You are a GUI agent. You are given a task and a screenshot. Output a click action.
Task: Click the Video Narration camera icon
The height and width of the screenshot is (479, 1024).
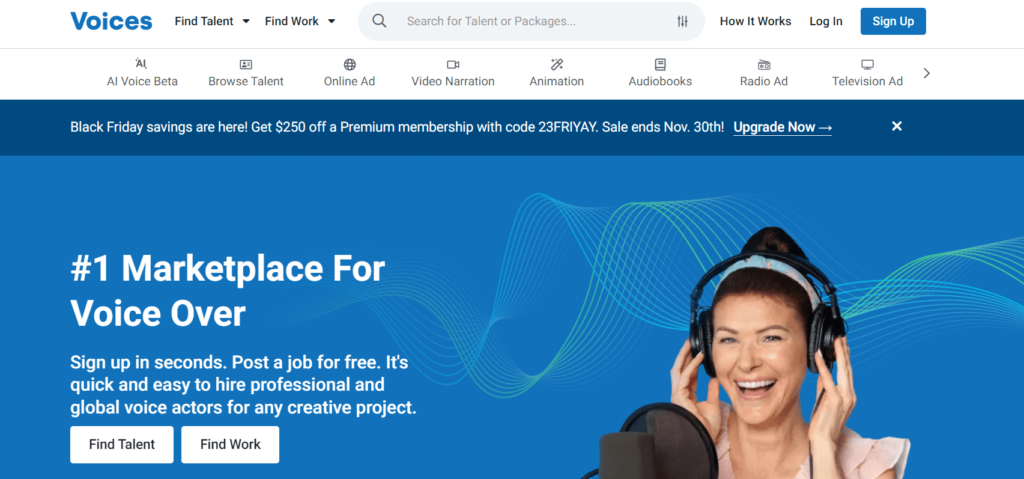coord(453,65)
